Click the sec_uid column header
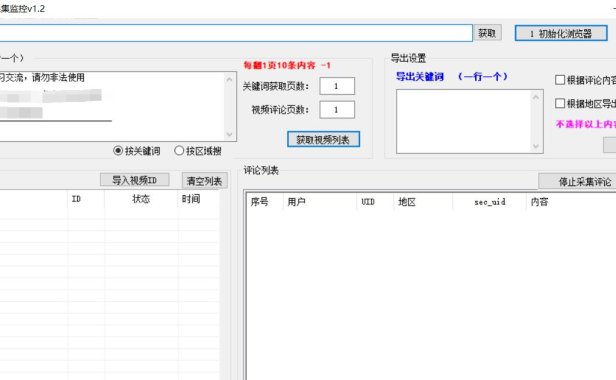616x380 pixels. [x=490, y=202]
